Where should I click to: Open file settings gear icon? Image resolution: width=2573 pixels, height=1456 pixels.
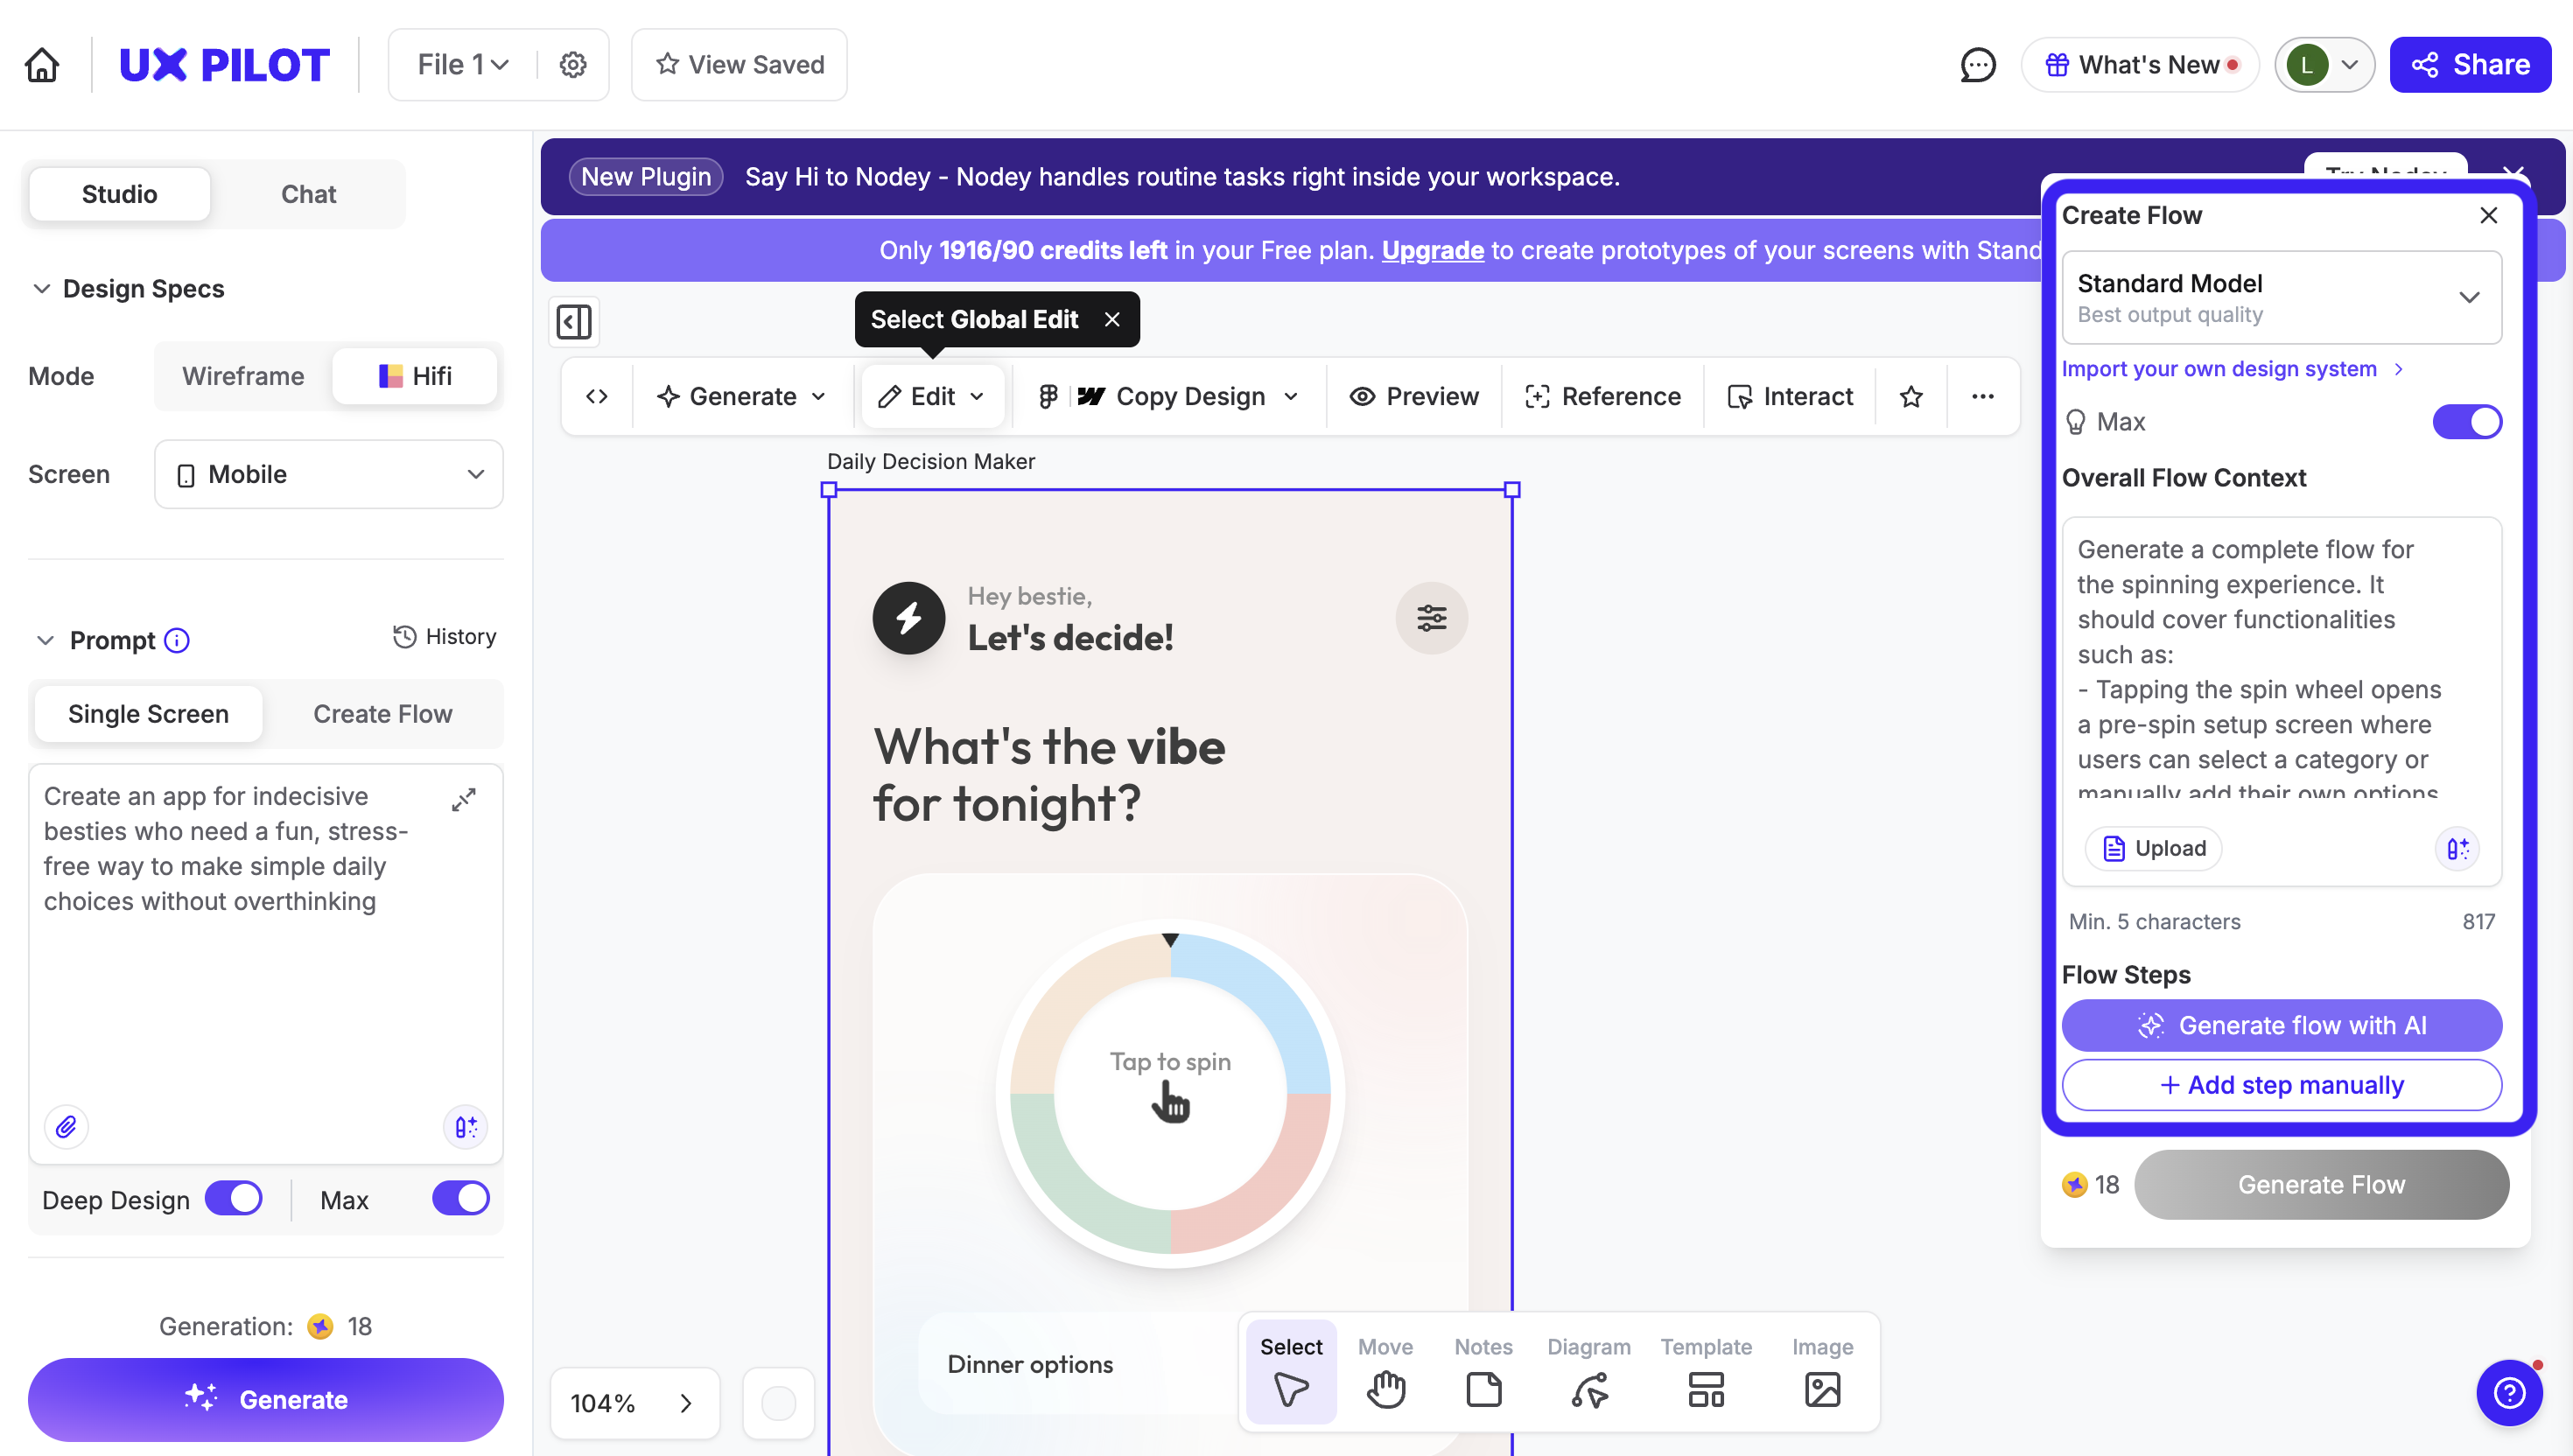pyautogui.click(x=572, y=65)
